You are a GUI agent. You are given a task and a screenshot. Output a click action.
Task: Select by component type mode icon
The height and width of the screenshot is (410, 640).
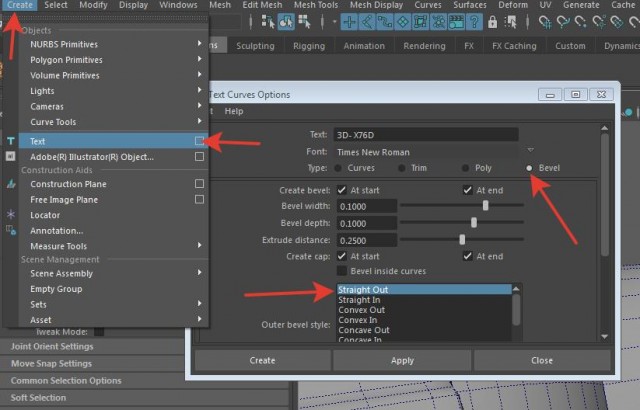click(x=304, y=22)
